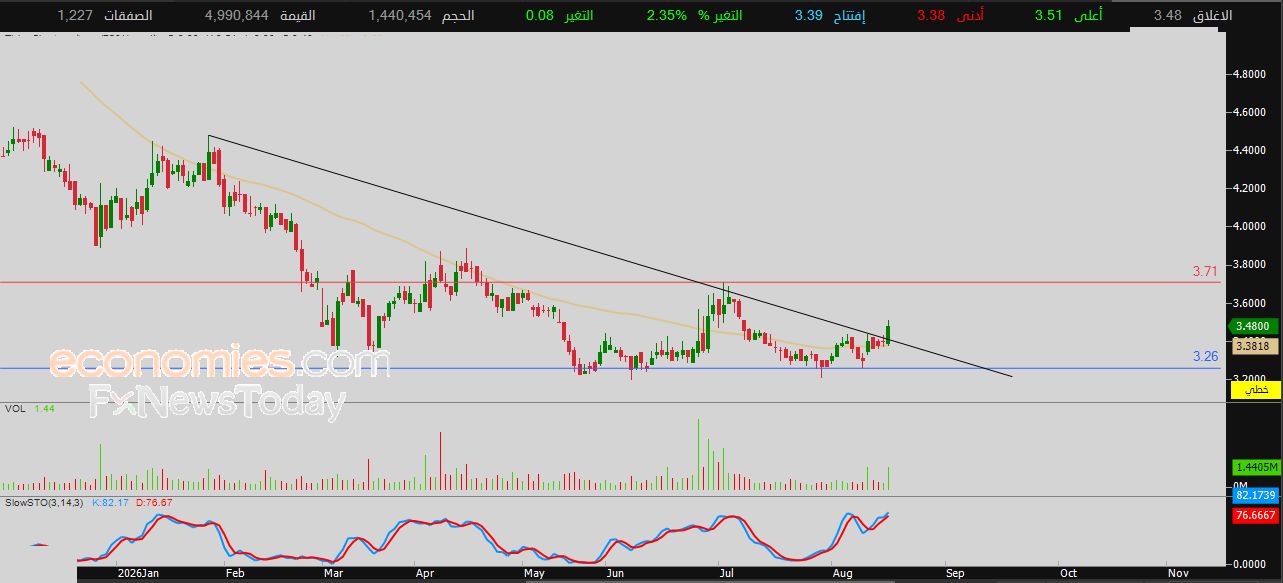
Task: Click the trades count 1,227
Action: tap(75, 15)
